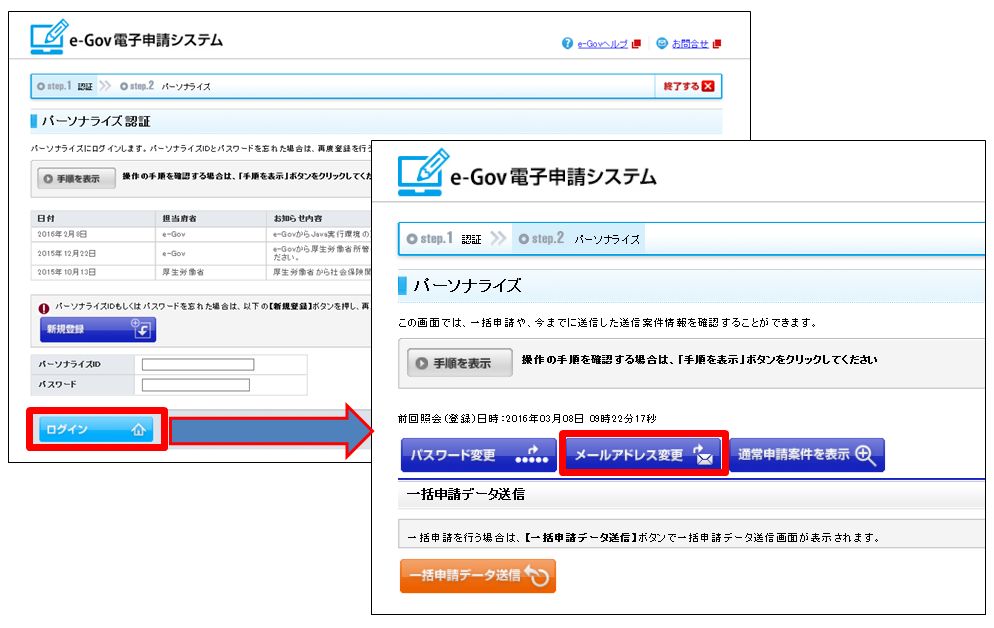This screenshot has height=628, width=994.
Task: Click the envelope icon on メールアドレス変更
Action: (703, 454)
